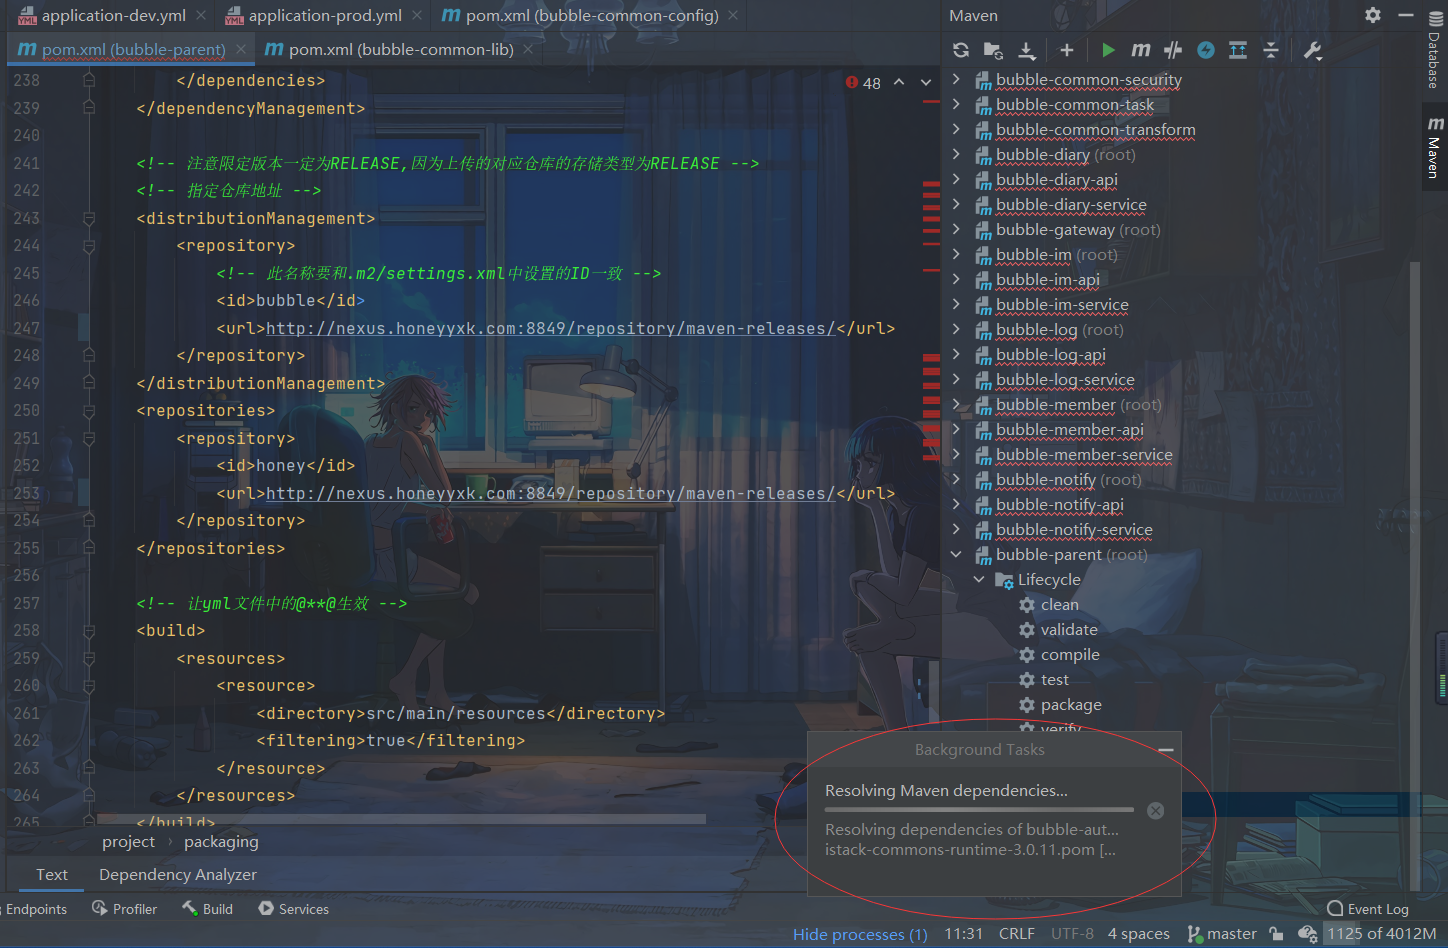Expand bubble-common-security module

point(956,79)
